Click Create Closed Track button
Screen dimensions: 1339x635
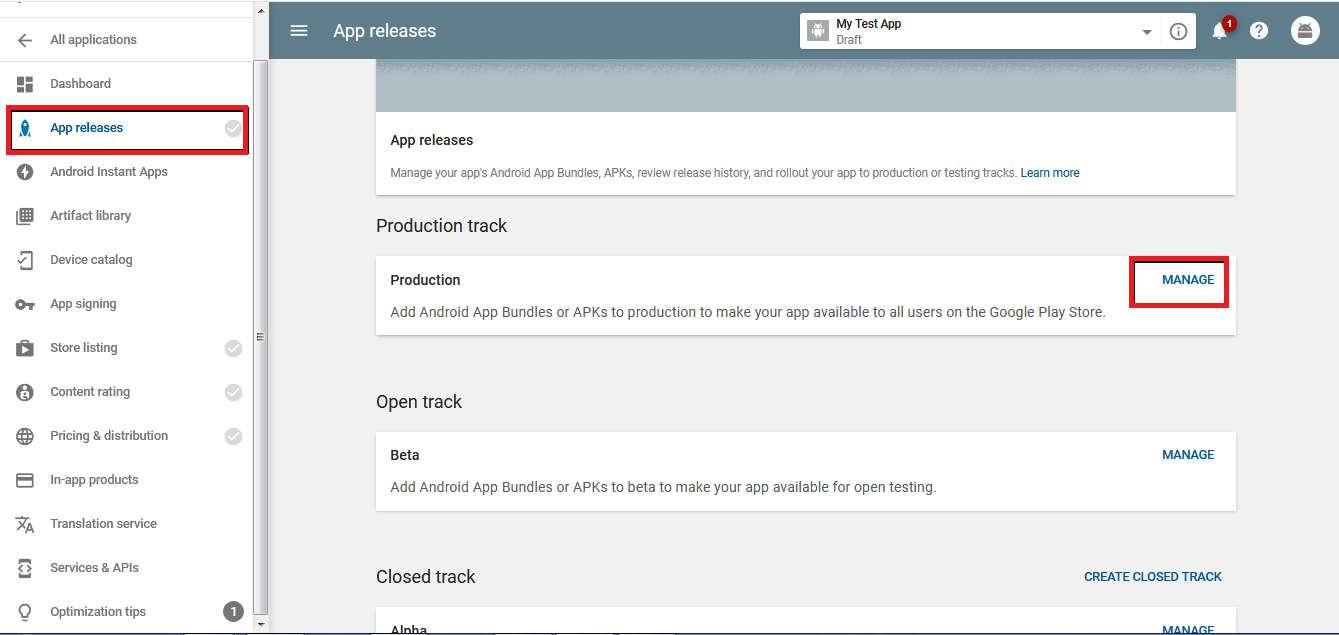coord(1153,577)
